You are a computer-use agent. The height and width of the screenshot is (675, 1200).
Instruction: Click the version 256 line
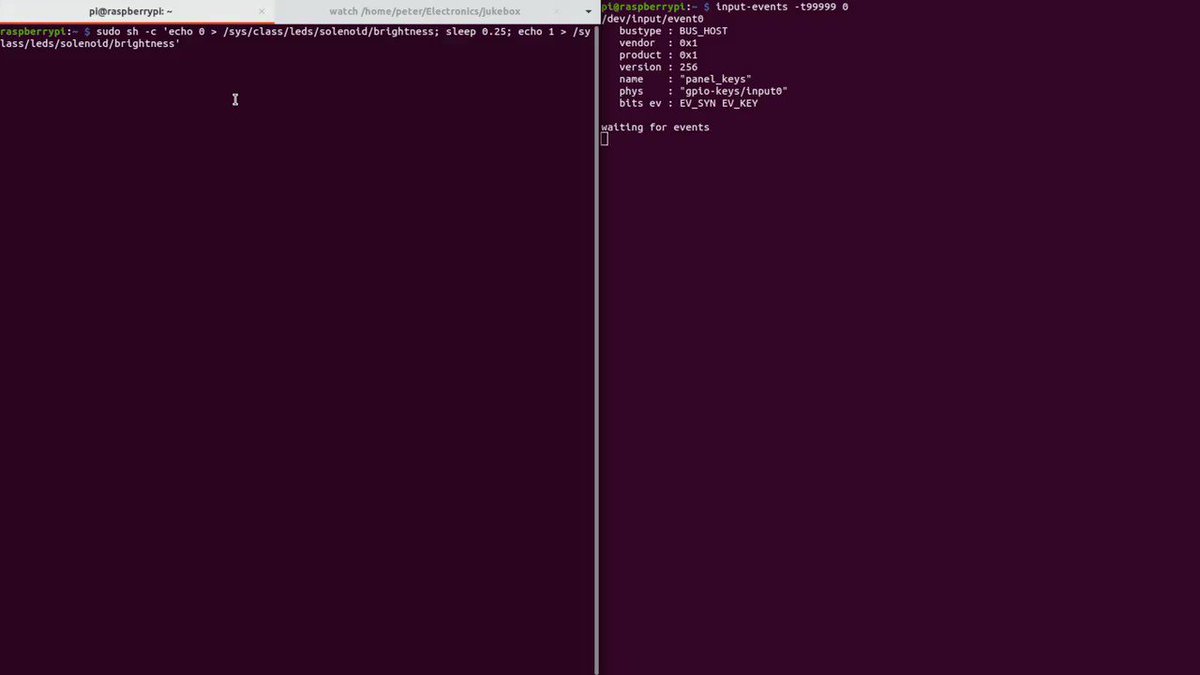click(658, 67)
